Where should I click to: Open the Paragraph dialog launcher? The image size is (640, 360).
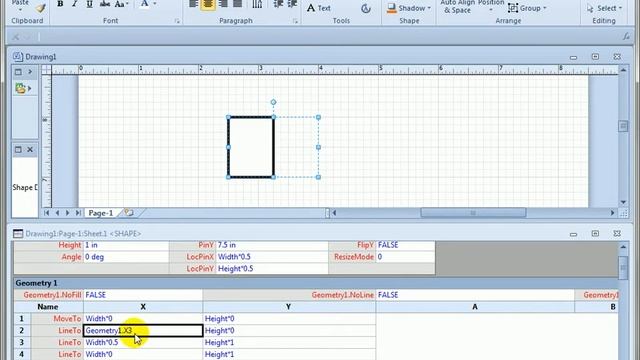coord(295,21)
